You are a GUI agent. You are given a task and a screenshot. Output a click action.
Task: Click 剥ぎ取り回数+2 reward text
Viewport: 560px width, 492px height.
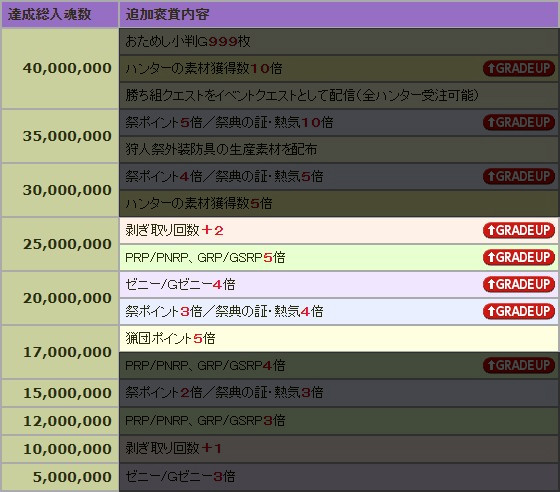174,230
